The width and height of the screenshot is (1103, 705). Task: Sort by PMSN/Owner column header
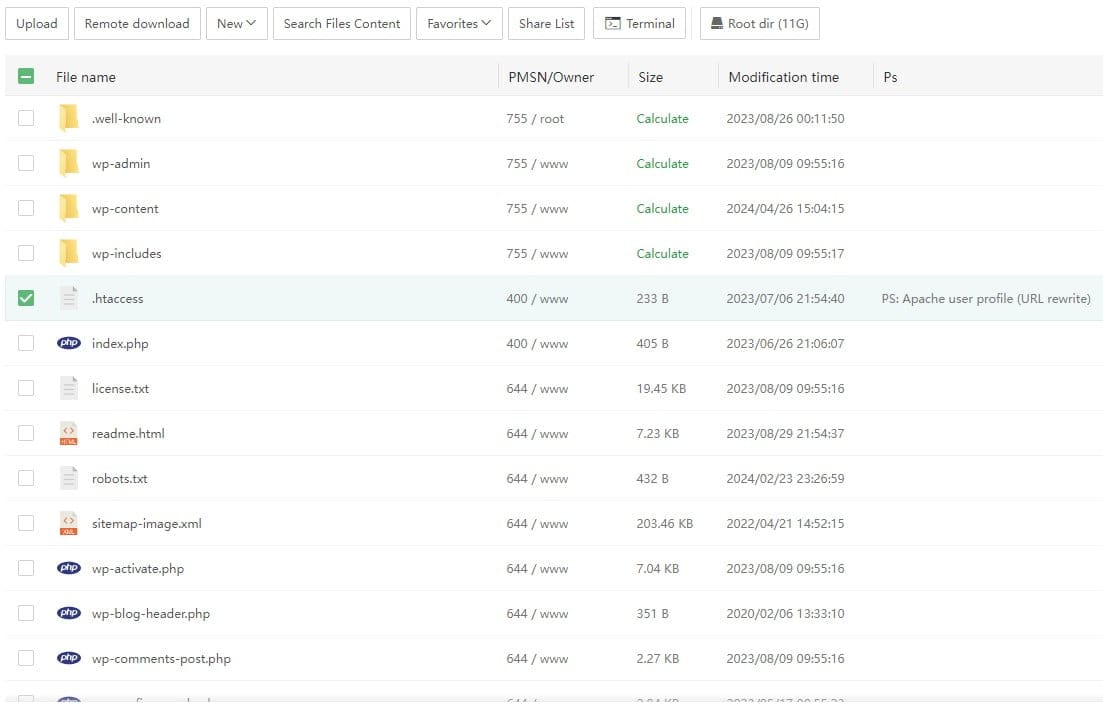point(551,77)
